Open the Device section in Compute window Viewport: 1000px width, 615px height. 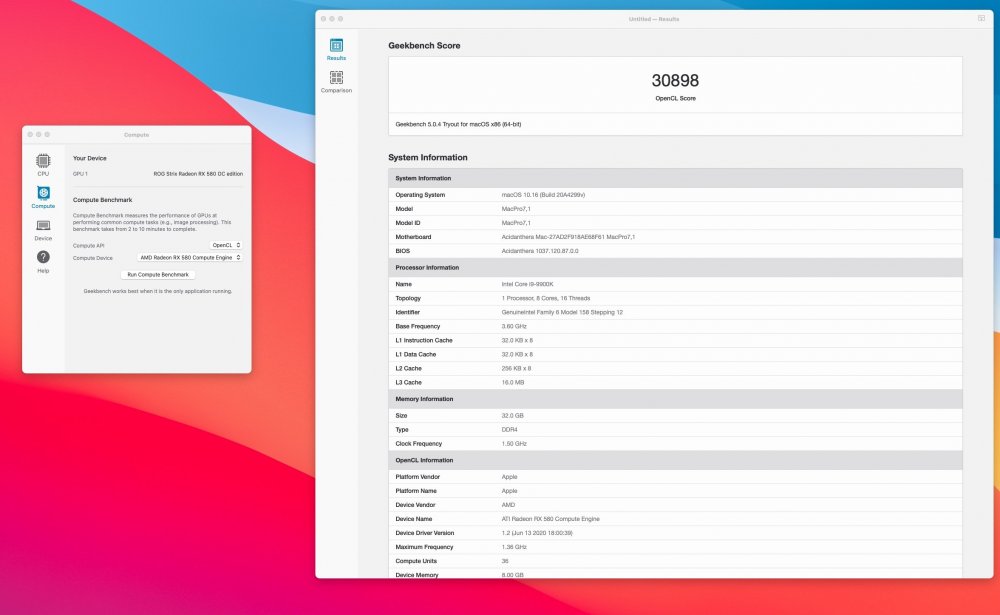[x=43, y=230]
